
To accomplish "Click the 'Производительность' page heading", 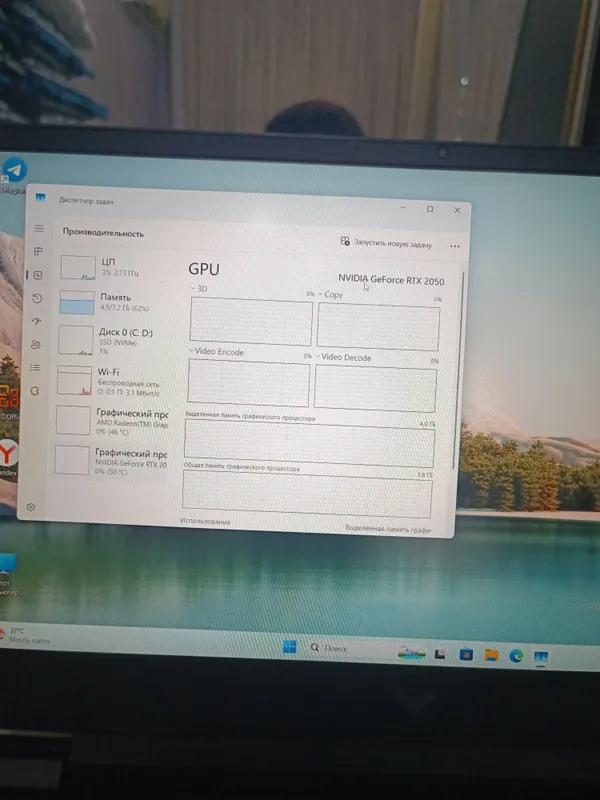I will tap(103, 232).
